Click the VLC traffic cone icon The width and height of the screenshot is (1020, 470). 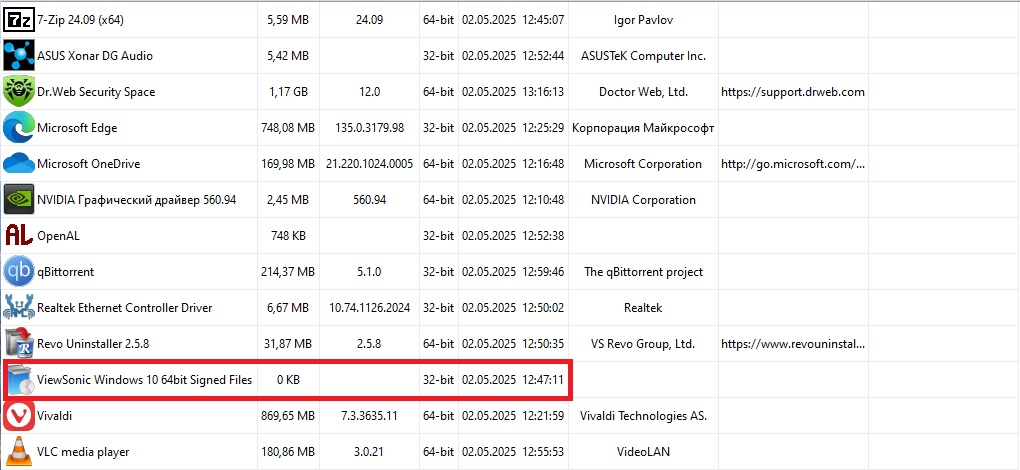(18, 451)
